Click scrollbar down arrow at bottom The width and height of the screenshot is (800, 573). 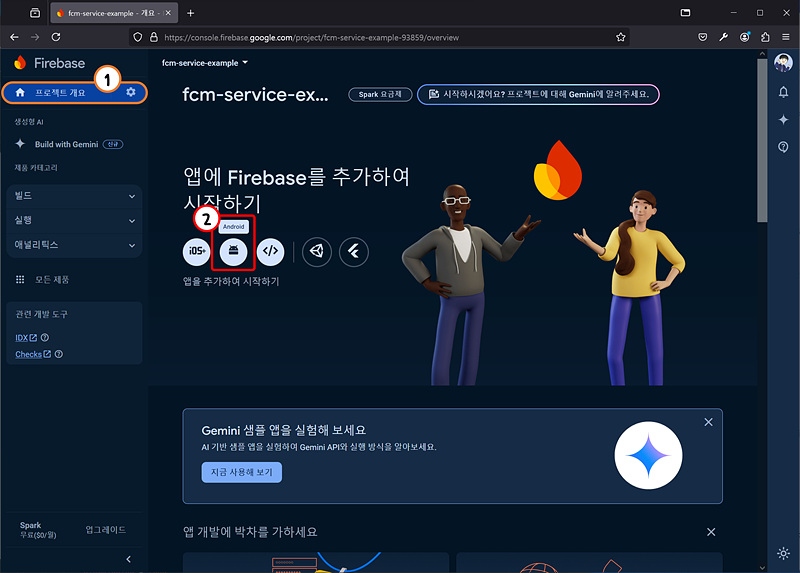click(x=762, y=567)
